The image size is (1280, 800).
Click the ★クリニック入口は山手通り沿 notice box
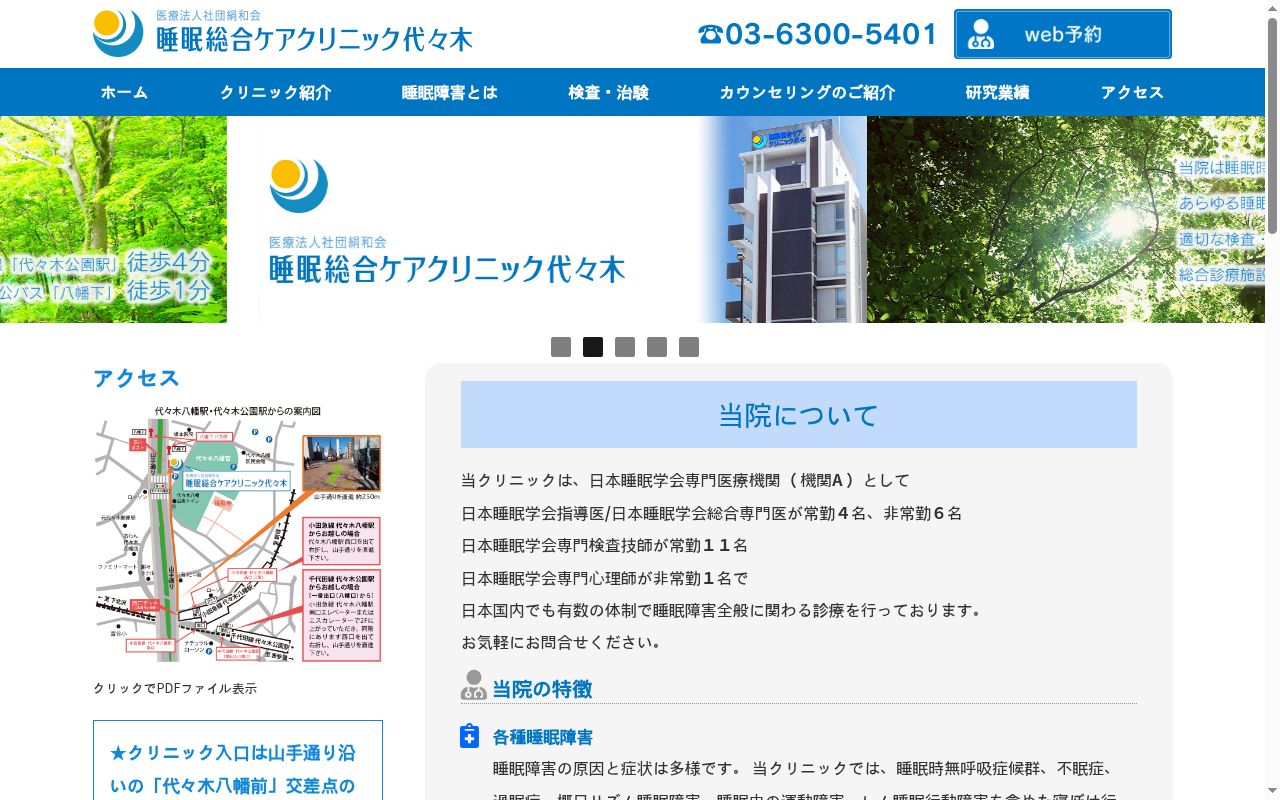(x=238, y=760)
